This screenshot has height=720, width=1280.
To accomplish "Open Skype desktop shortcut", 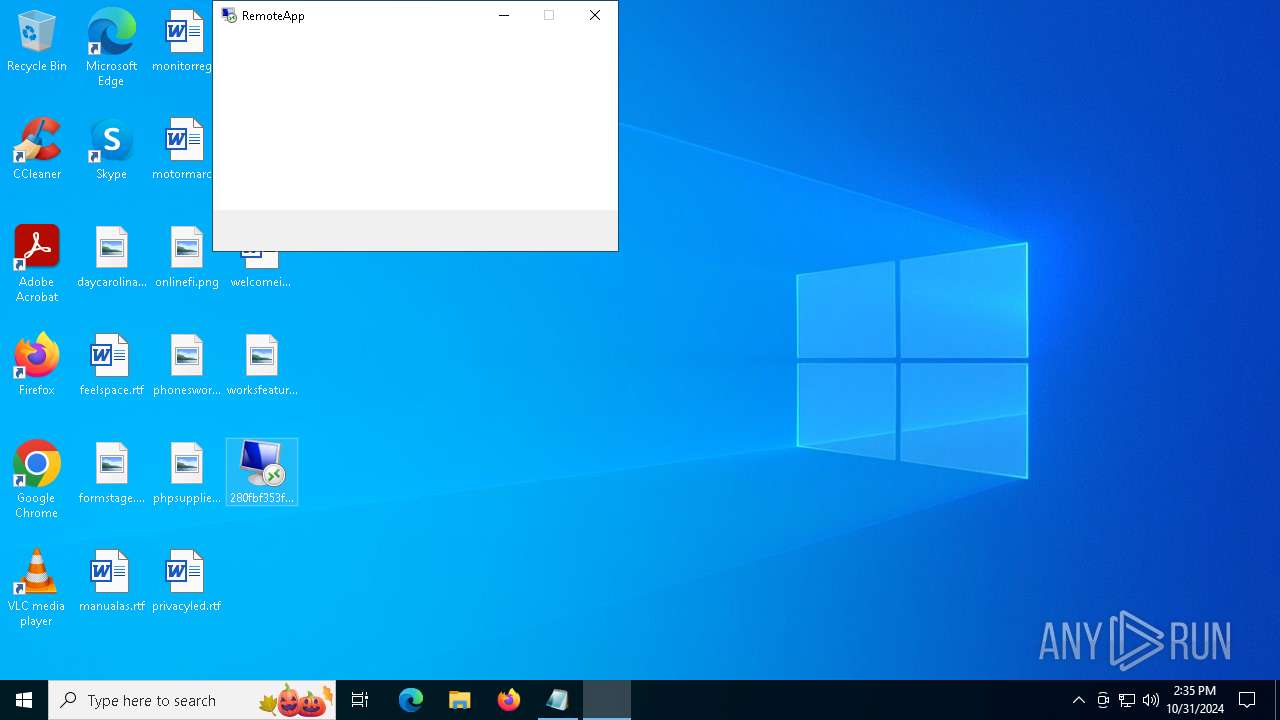I will point(111,150).
